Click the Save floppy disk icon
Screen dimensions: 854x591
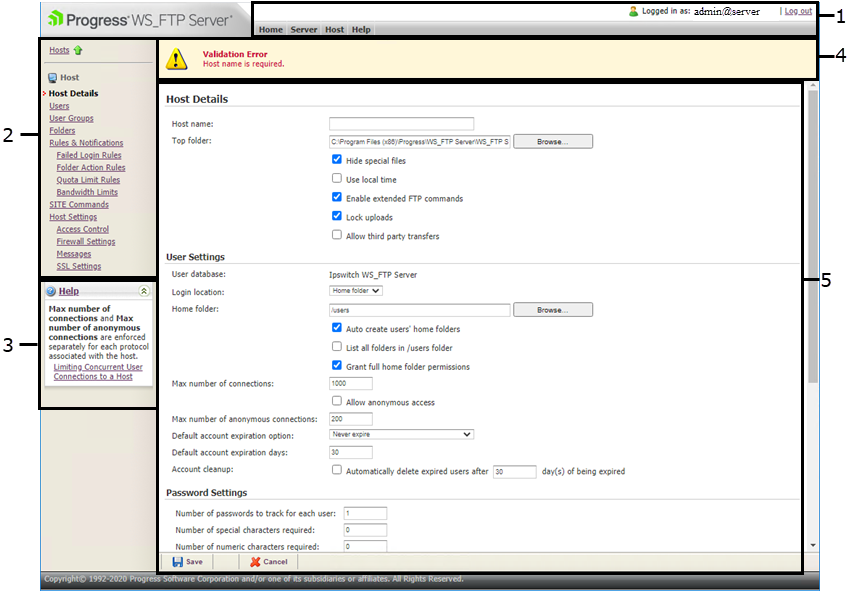178,562
